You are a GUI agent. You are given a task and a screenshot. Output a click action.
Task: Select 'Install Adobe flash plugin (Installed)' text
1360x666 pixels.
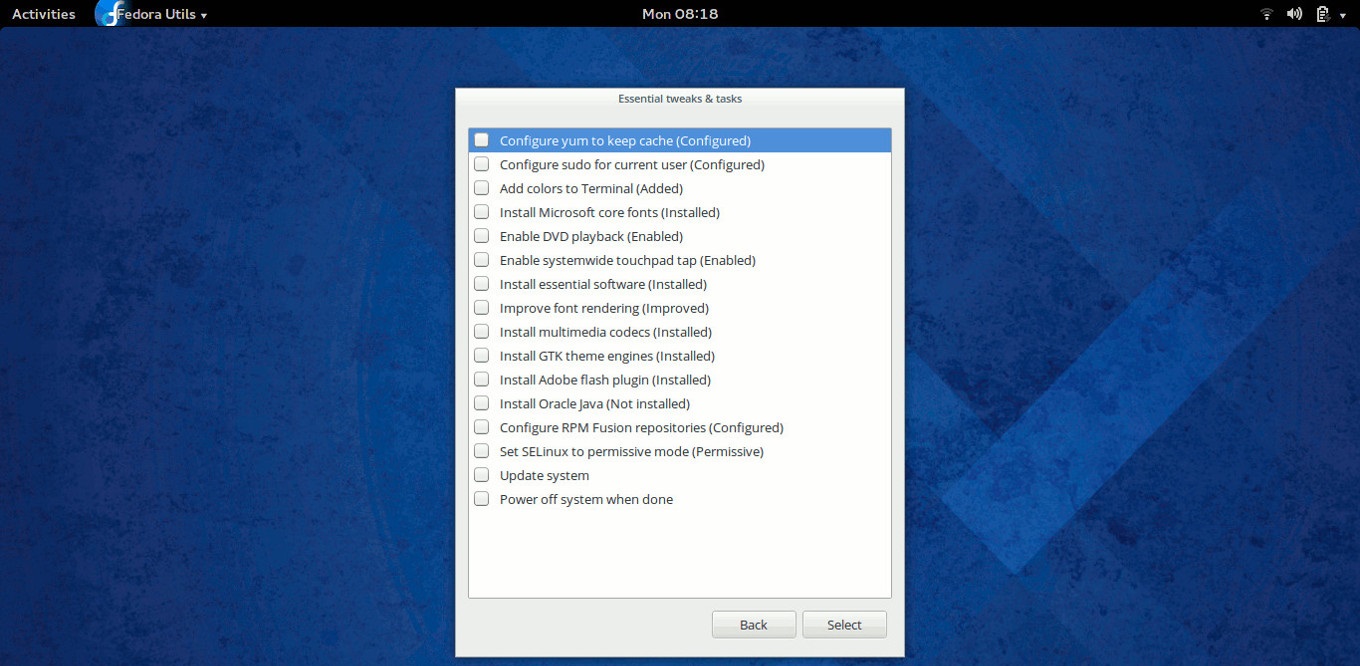605,380
